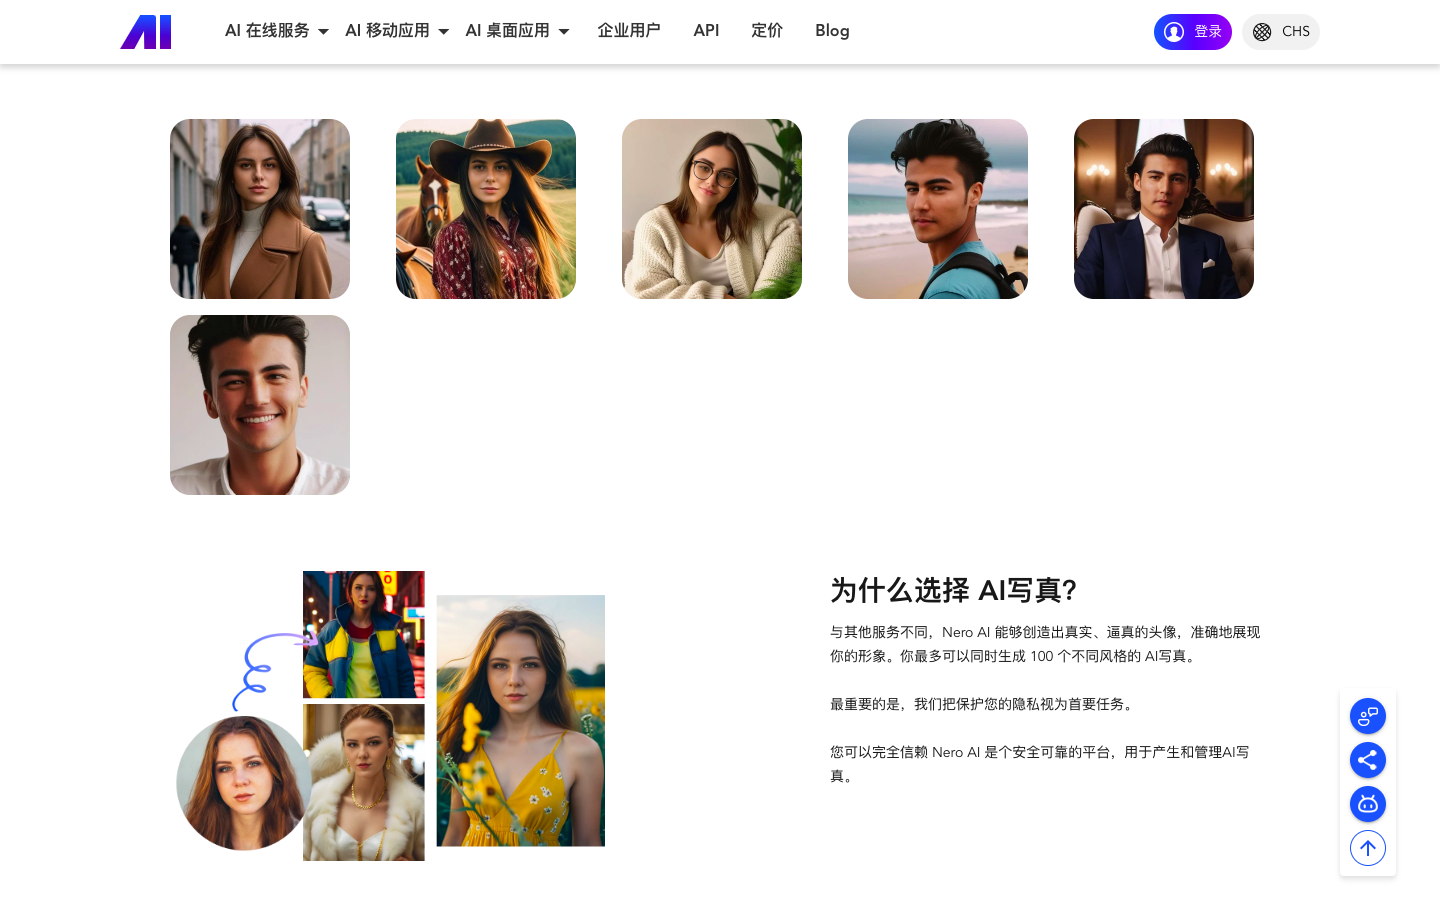Click the globe language icon
1440x900 pixels.
click(x=1262, y=32)
